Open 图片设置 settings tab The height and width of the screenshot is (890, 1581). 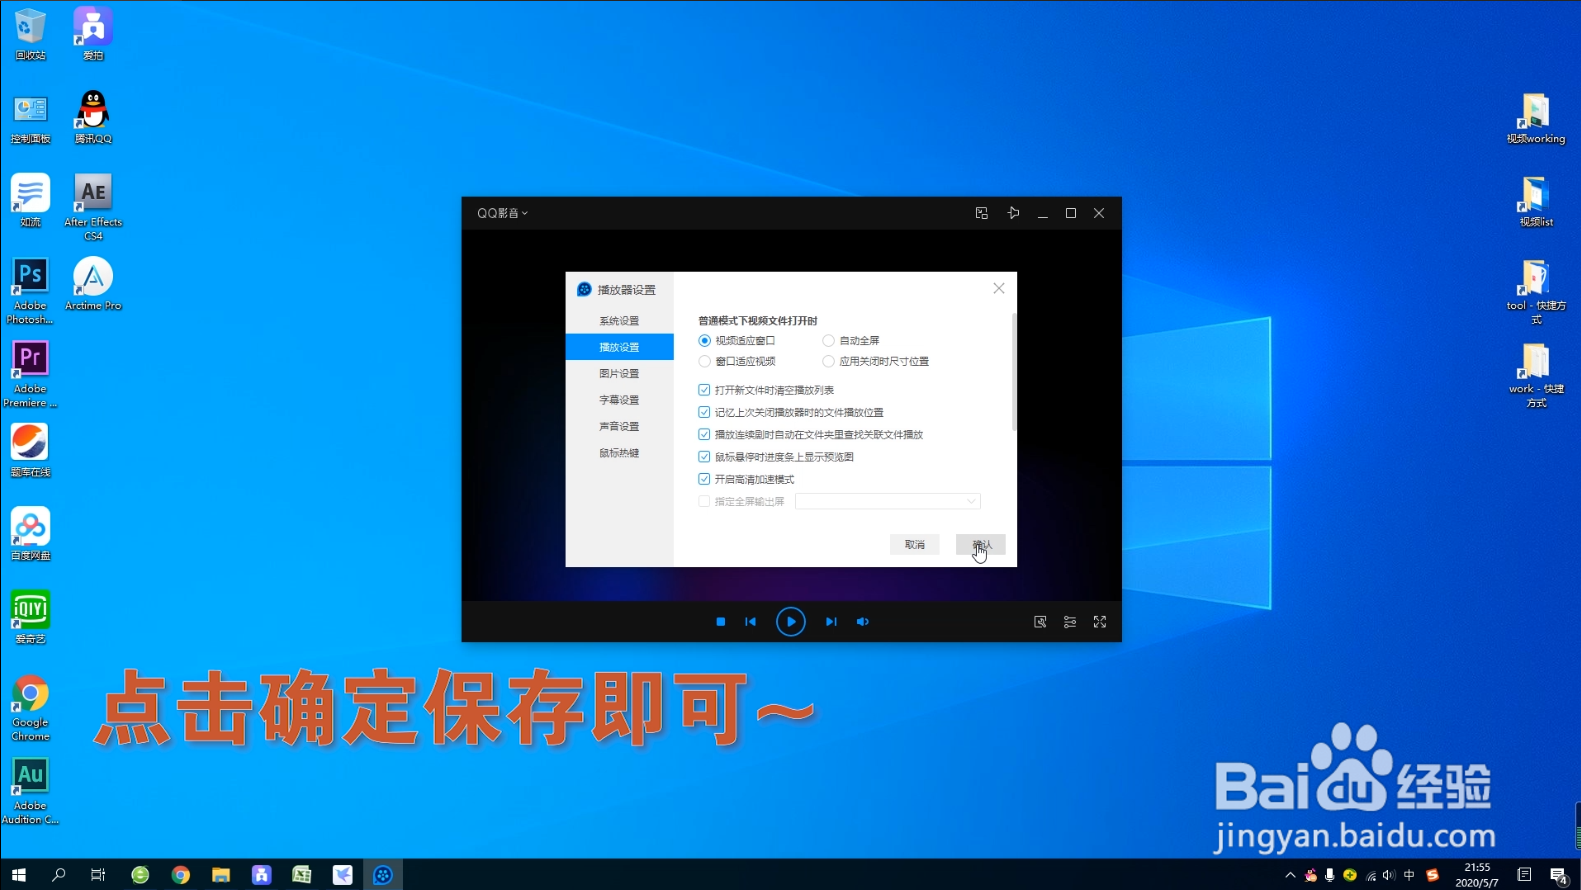[619, 374]
